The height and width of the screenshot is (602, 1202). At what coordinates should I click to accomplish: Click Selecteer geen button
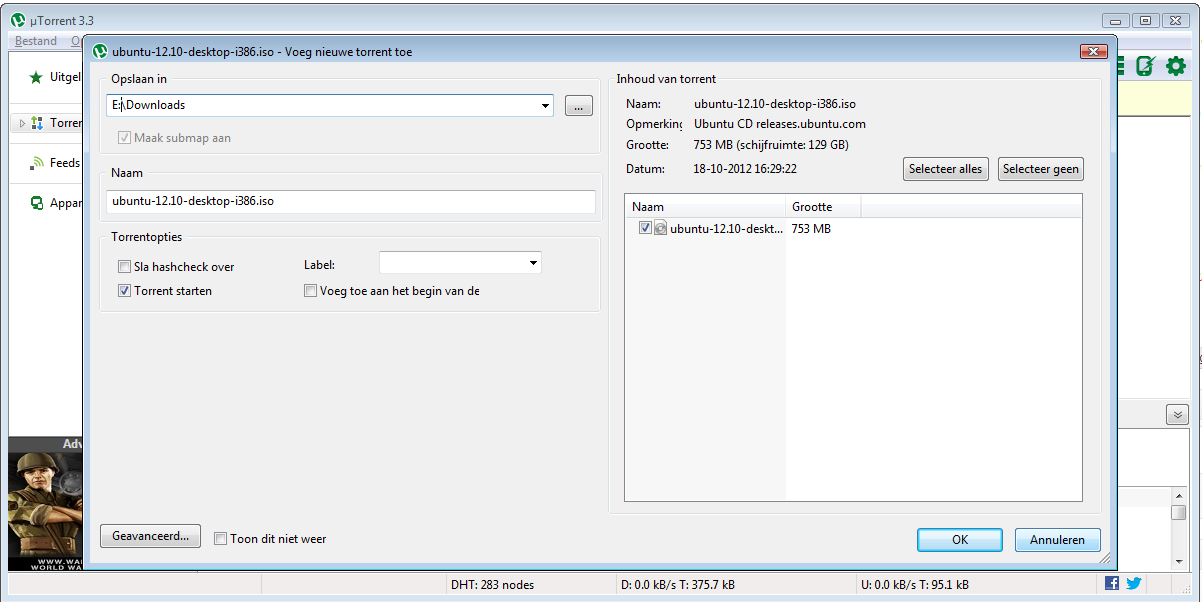click(1041, 169)
